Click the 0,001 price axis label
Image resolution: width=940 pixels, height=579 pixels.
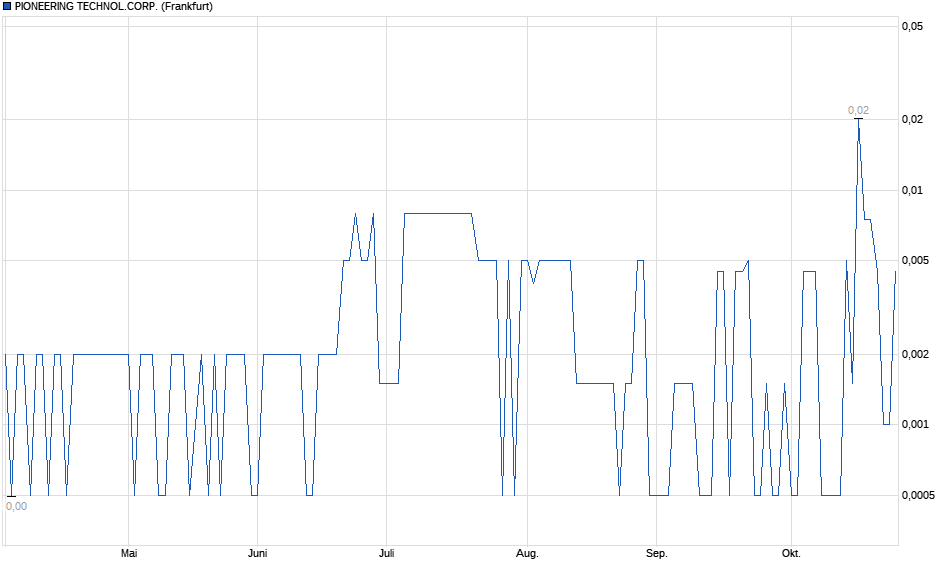[915, 424]
